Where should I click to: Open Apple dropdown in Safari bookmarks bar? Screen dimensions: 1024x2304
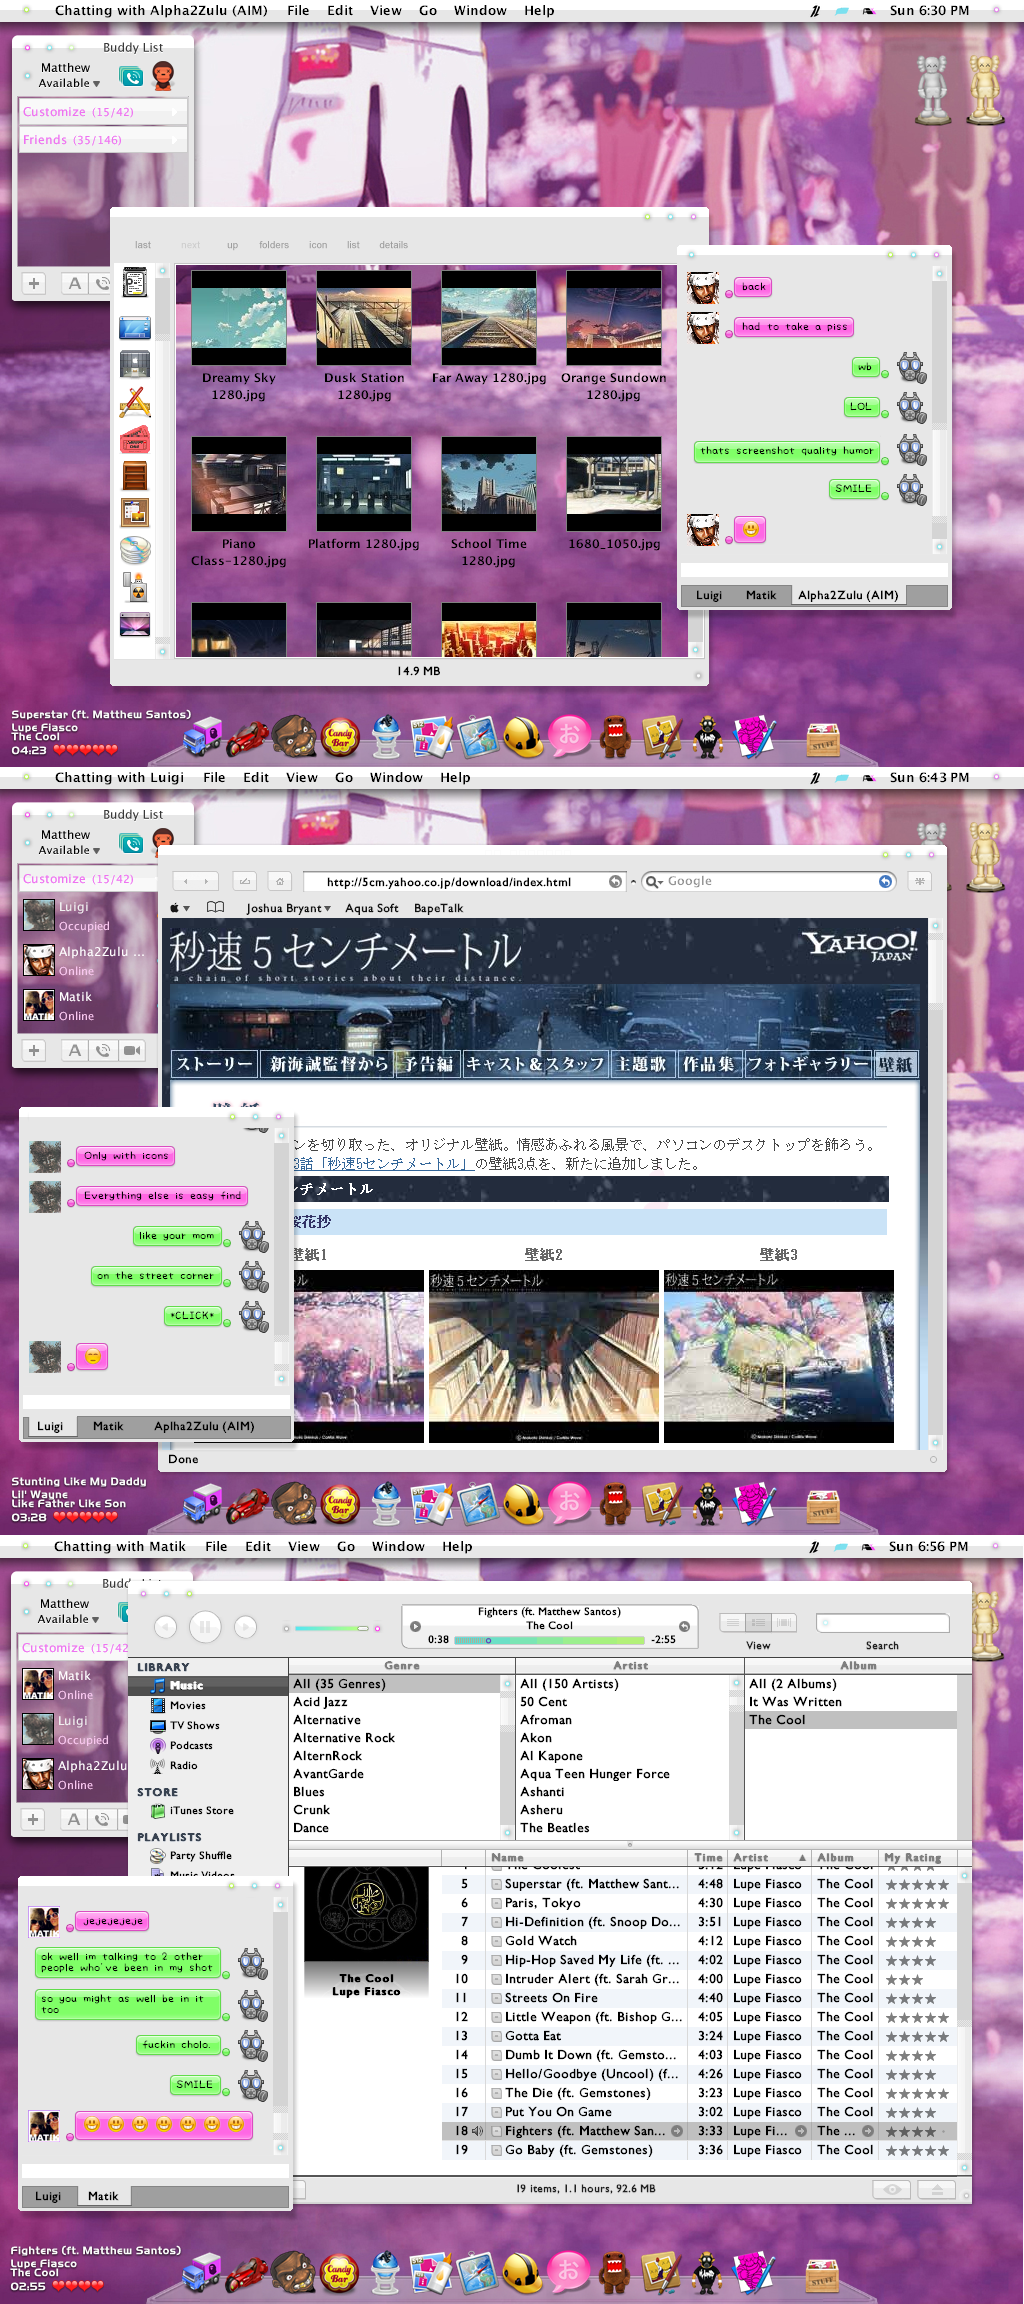coord(180,908)
